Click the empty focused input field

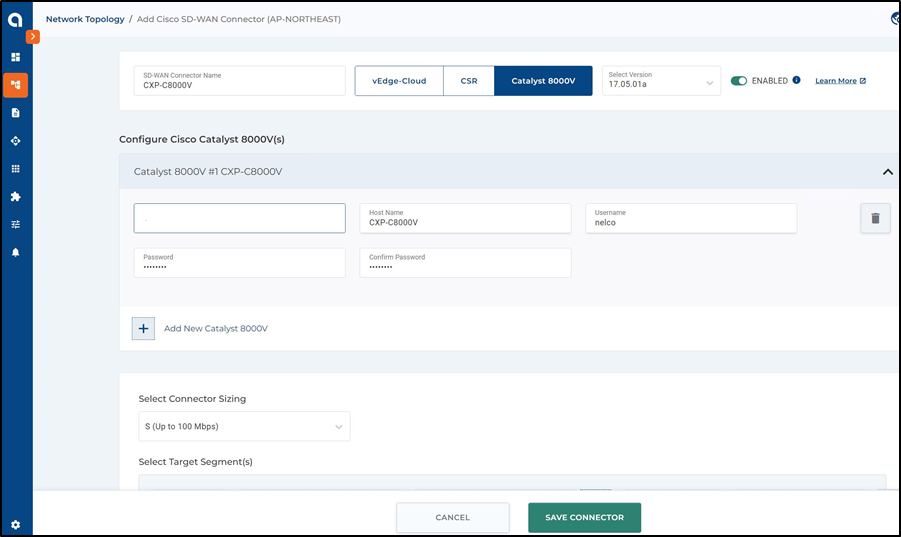point(240,218)
